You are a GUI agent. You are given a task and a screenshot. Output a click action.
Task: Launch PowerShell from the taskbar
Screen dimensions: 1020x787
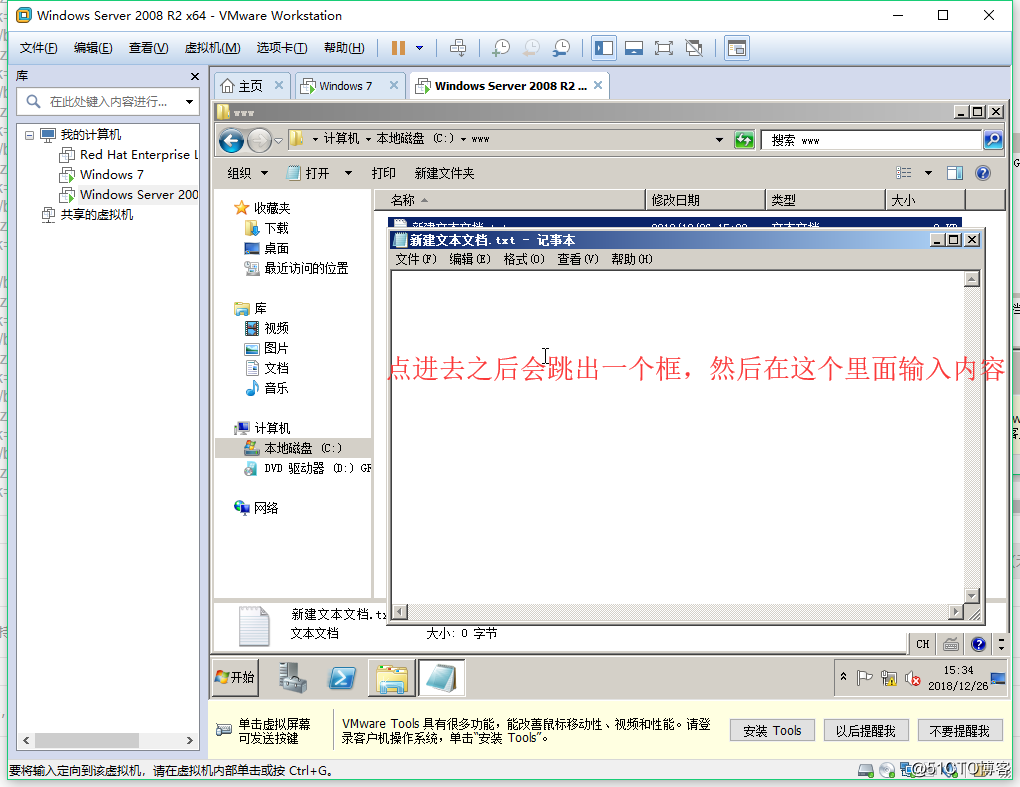pyautogui.click(x=342, y=678)
